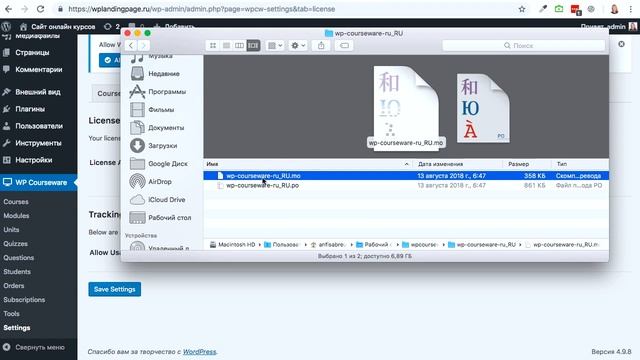Click the .mo file preview thumbnail
The height and width of the screenshot is (360, 640).
pyautogui.click(x=406, y=107)
